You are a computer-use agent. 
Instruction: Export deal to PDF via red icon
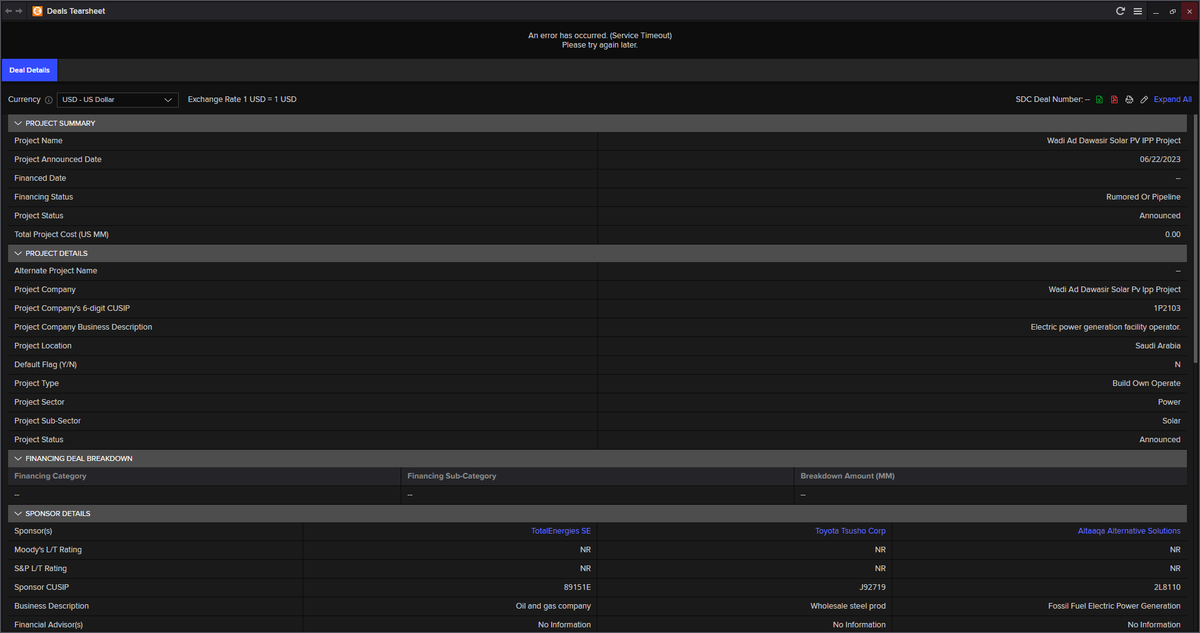click(x=1114, y=100)
